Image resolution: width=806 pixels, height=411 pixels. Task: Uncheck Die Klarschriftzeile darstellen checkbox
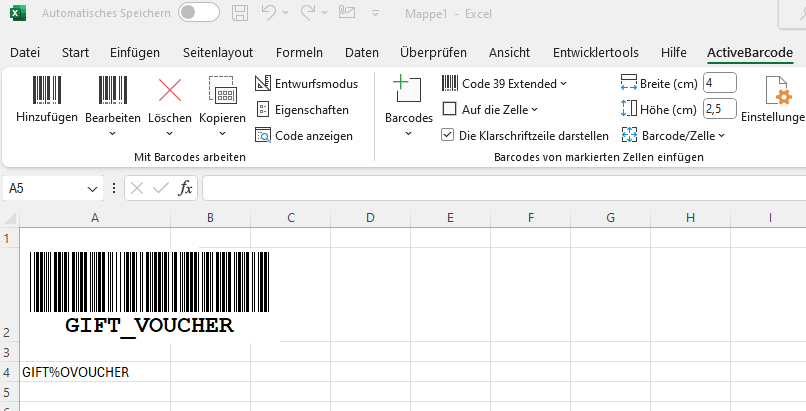448,135
